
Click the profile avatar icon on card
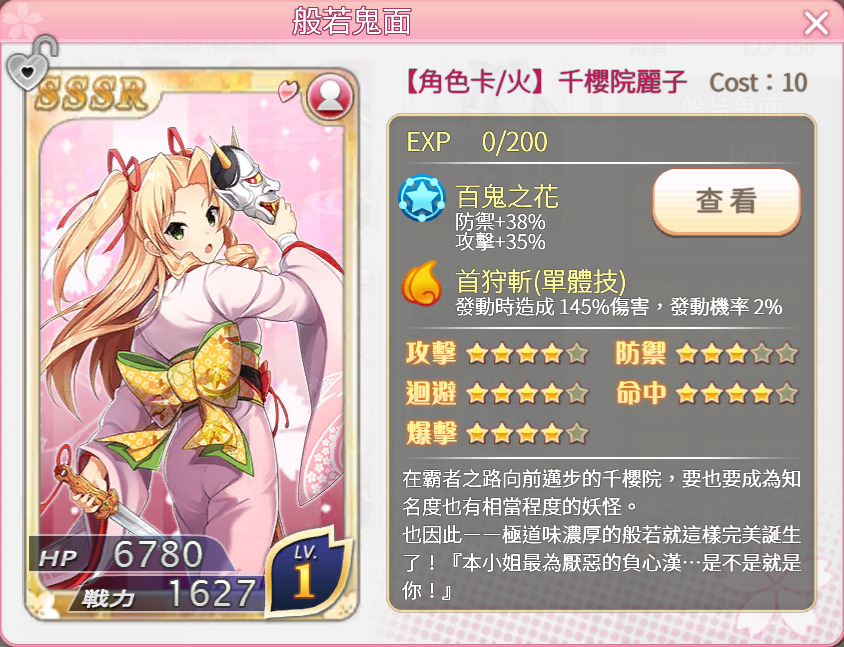pyautogui.click(x=330, y=97)
